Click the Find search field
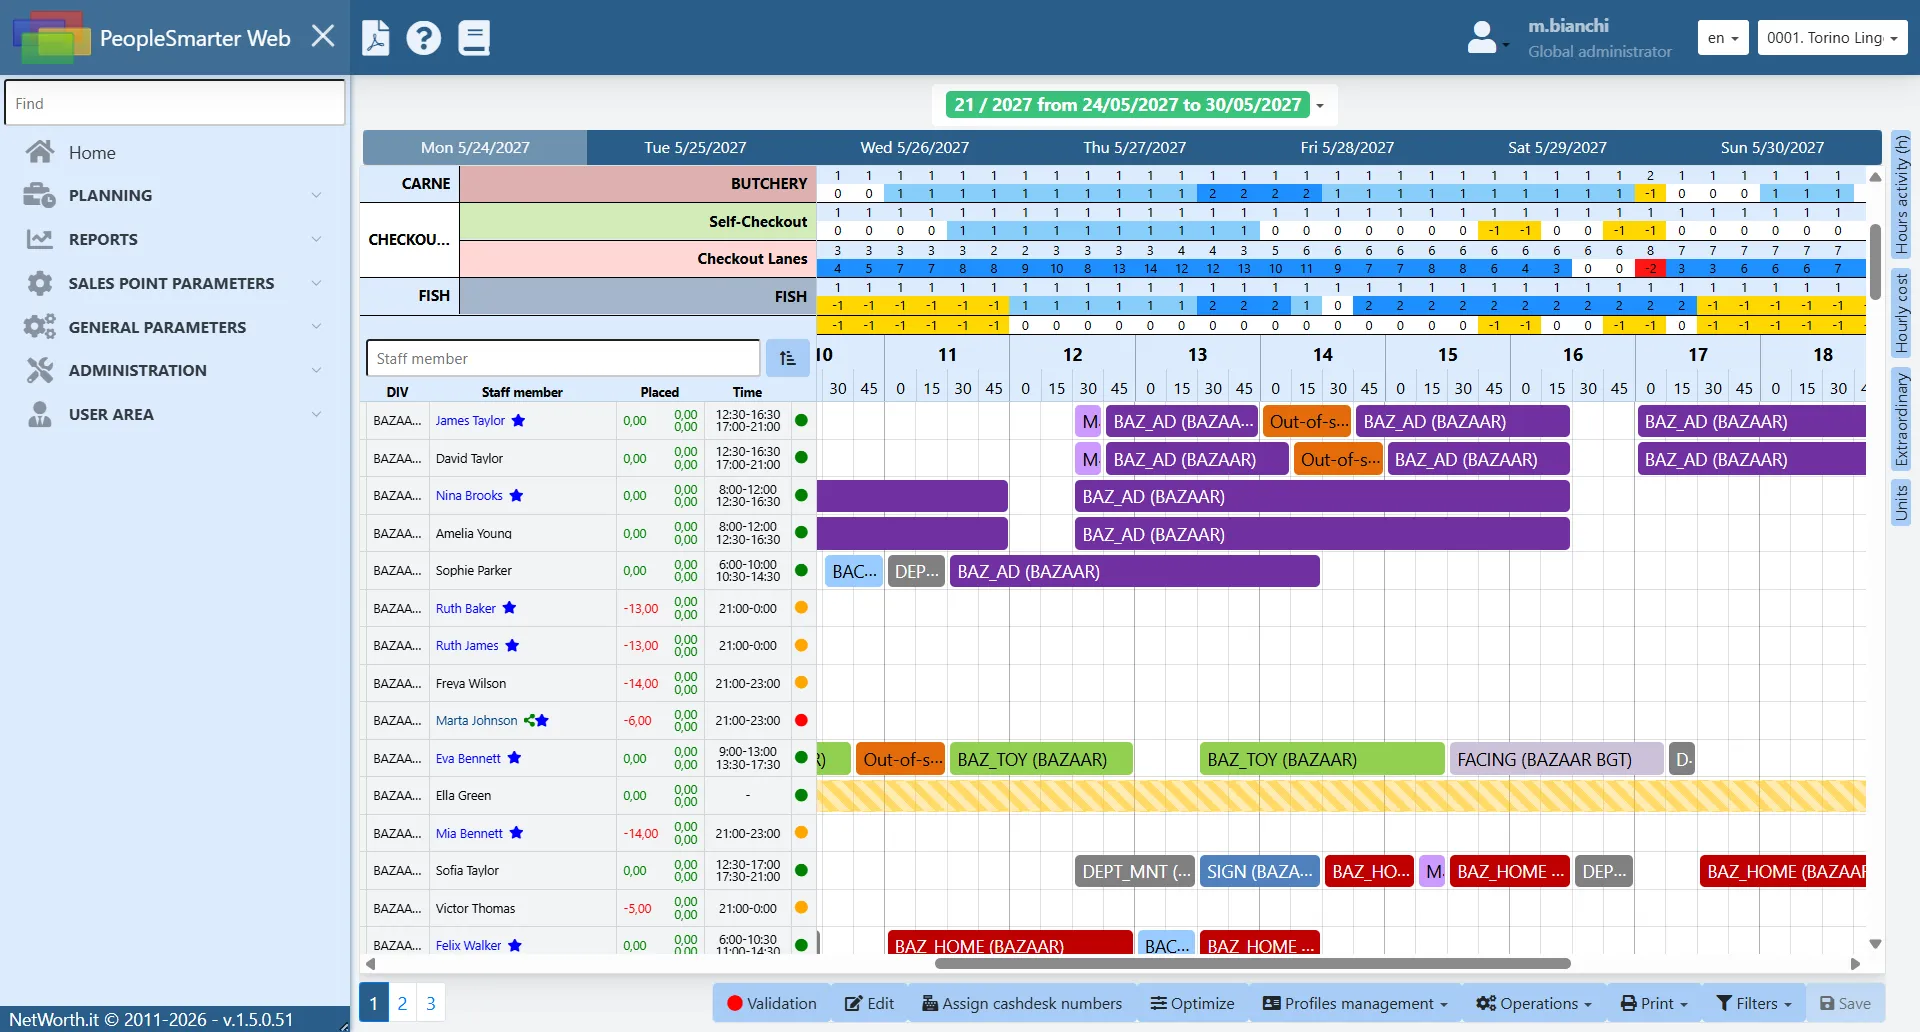The width and height of the screenshot is (1920, 1032). click(175, 103)
